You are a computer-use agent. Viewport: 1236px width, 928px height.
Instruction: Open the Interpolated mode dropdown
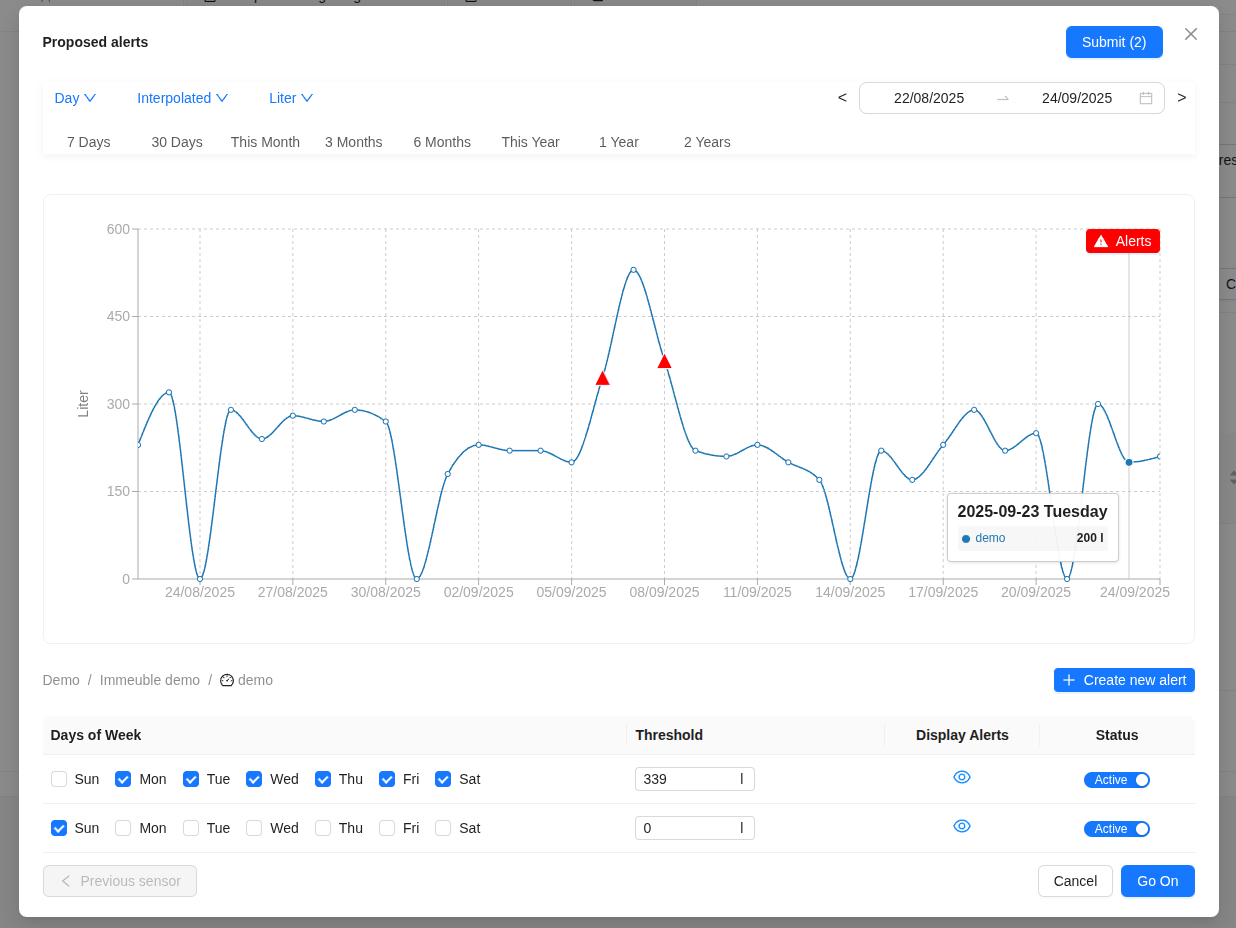(182, 98)
